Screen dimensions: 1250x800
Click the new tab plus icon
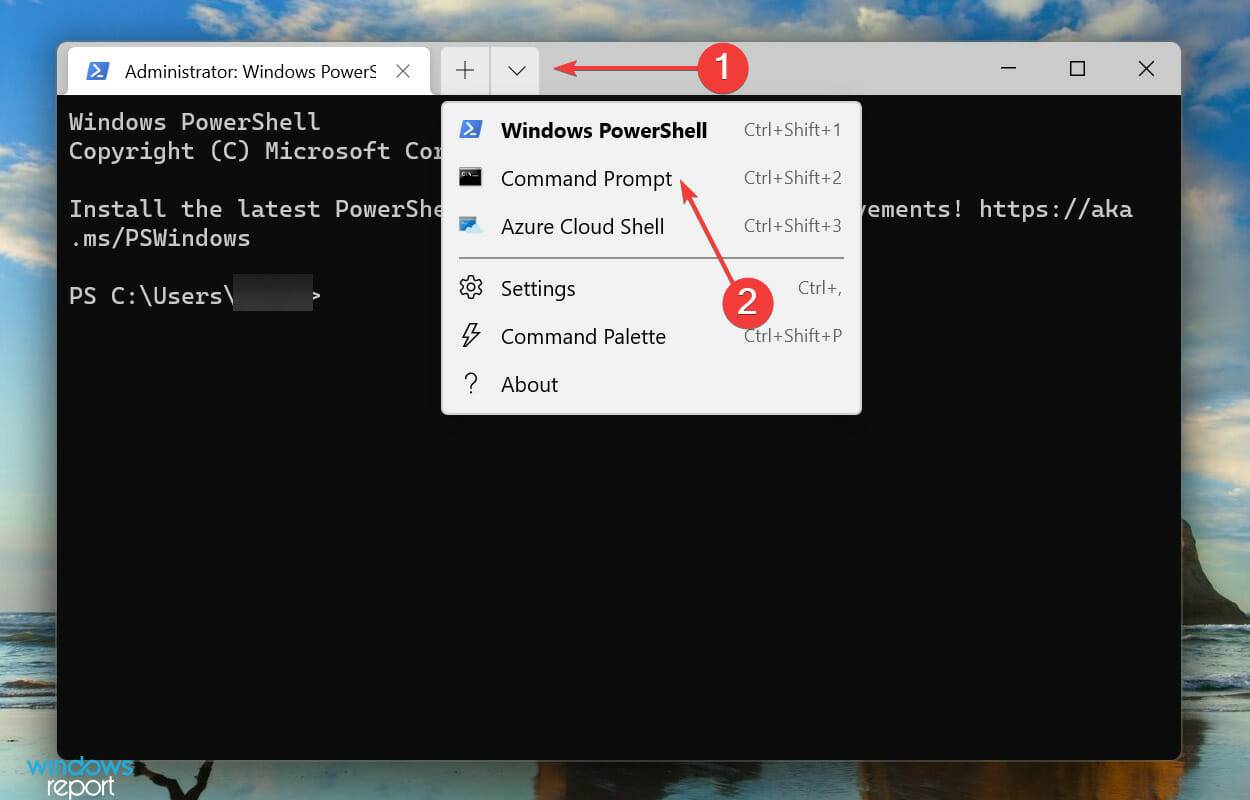pyautogui.click(x=464, y=70)
